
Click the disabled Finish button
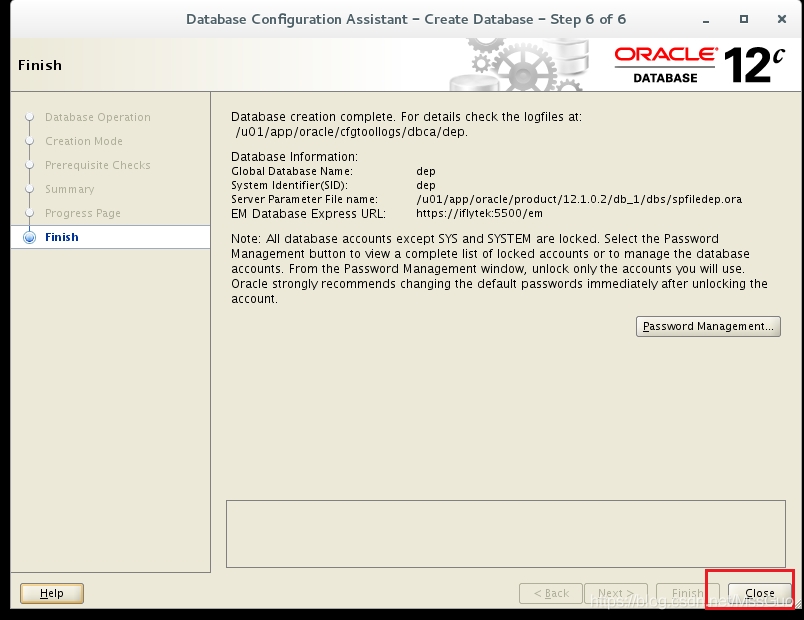click(687, 592)
